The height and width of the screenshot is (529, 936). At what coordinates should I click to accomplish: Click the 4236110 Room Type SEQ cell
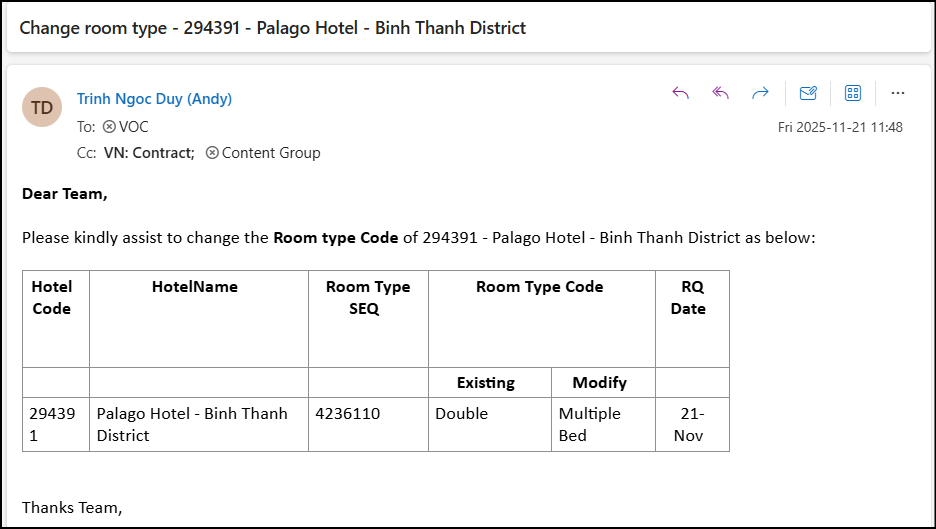[x=347, y=413]
